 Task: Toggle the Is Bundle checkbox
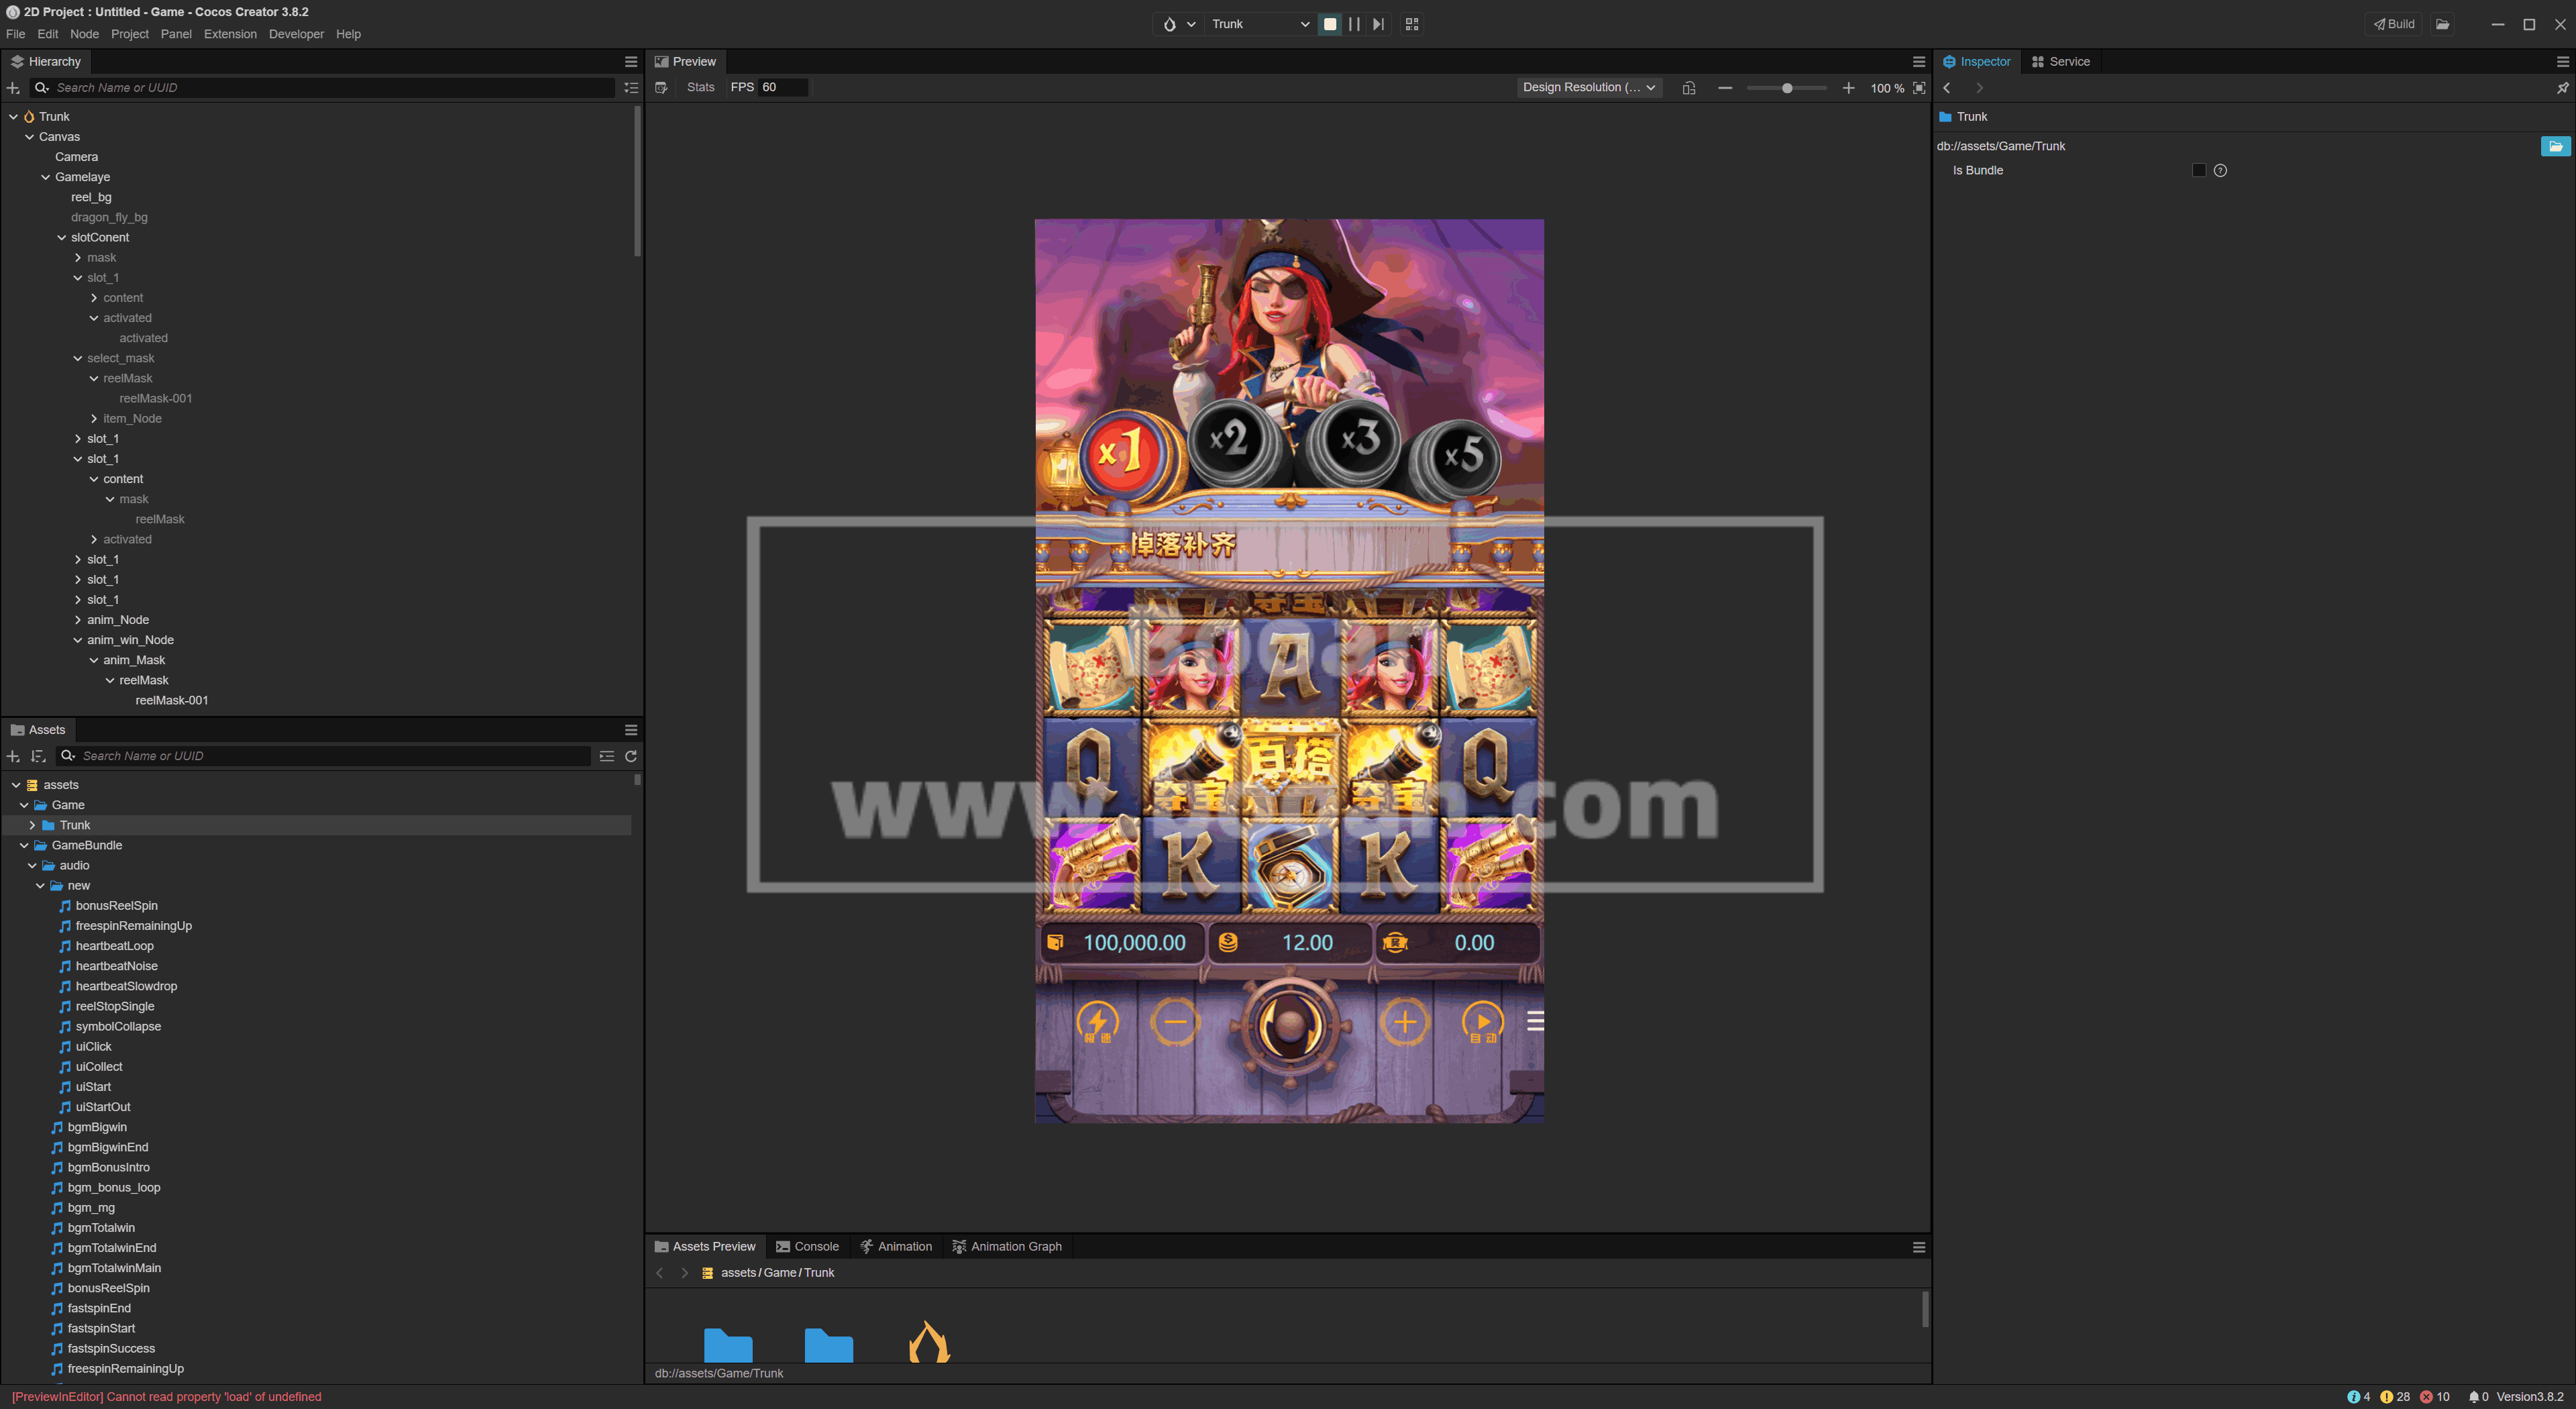[2198, 171]
